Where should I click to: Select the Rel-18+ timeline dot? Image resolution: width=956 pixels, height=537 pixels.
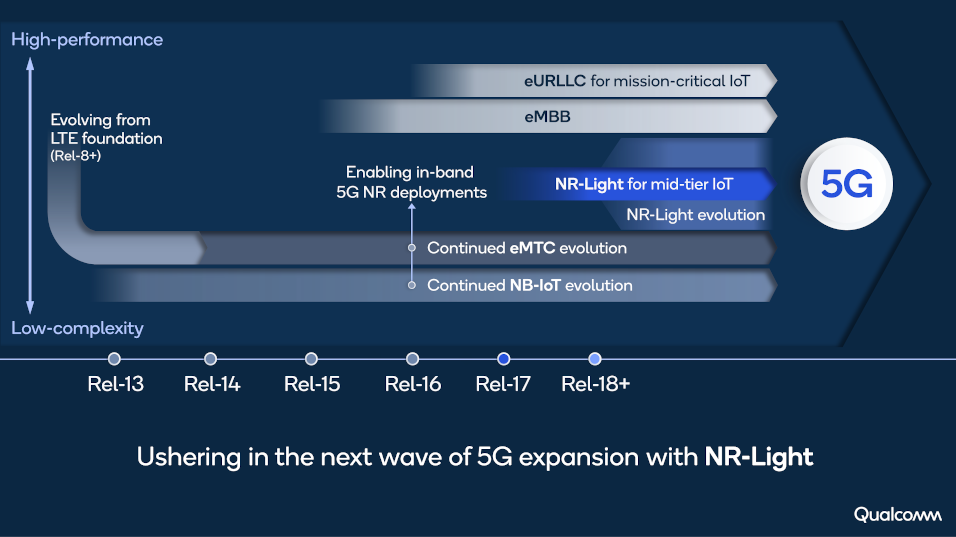click(595, 359)
